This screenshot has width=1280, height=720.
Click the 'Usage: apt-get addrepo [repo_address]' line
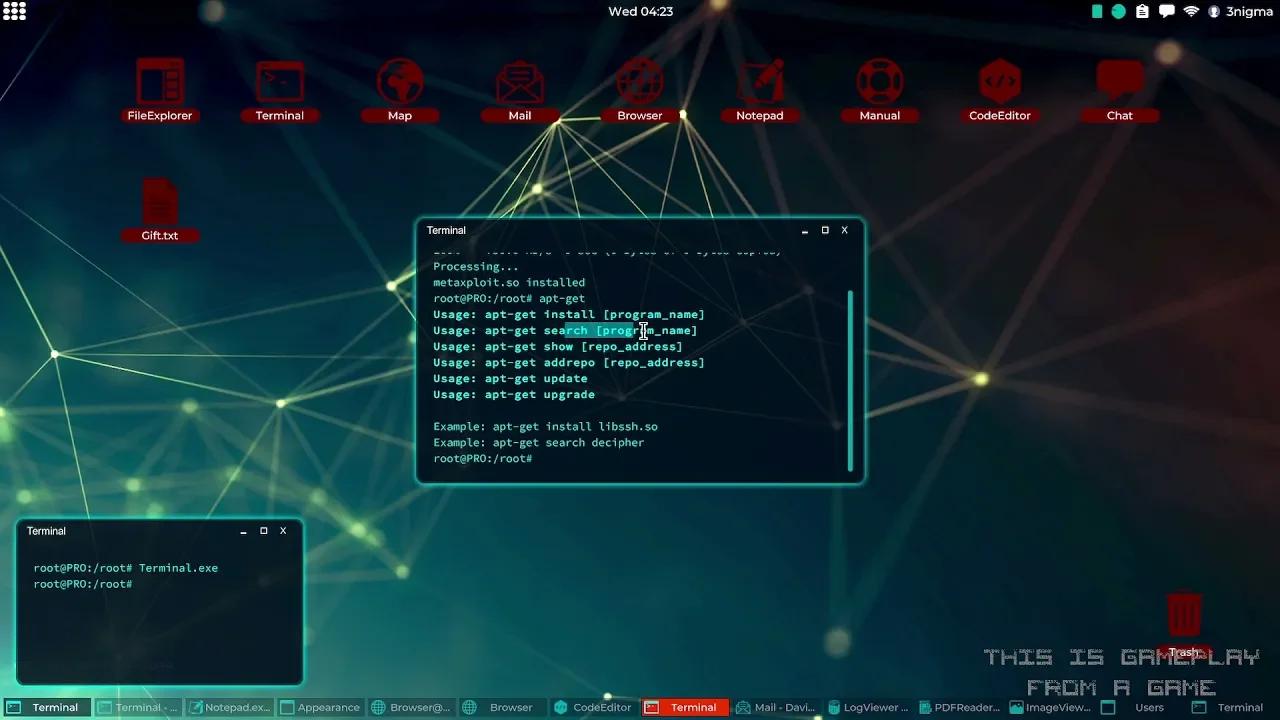(x=569, y=363)
